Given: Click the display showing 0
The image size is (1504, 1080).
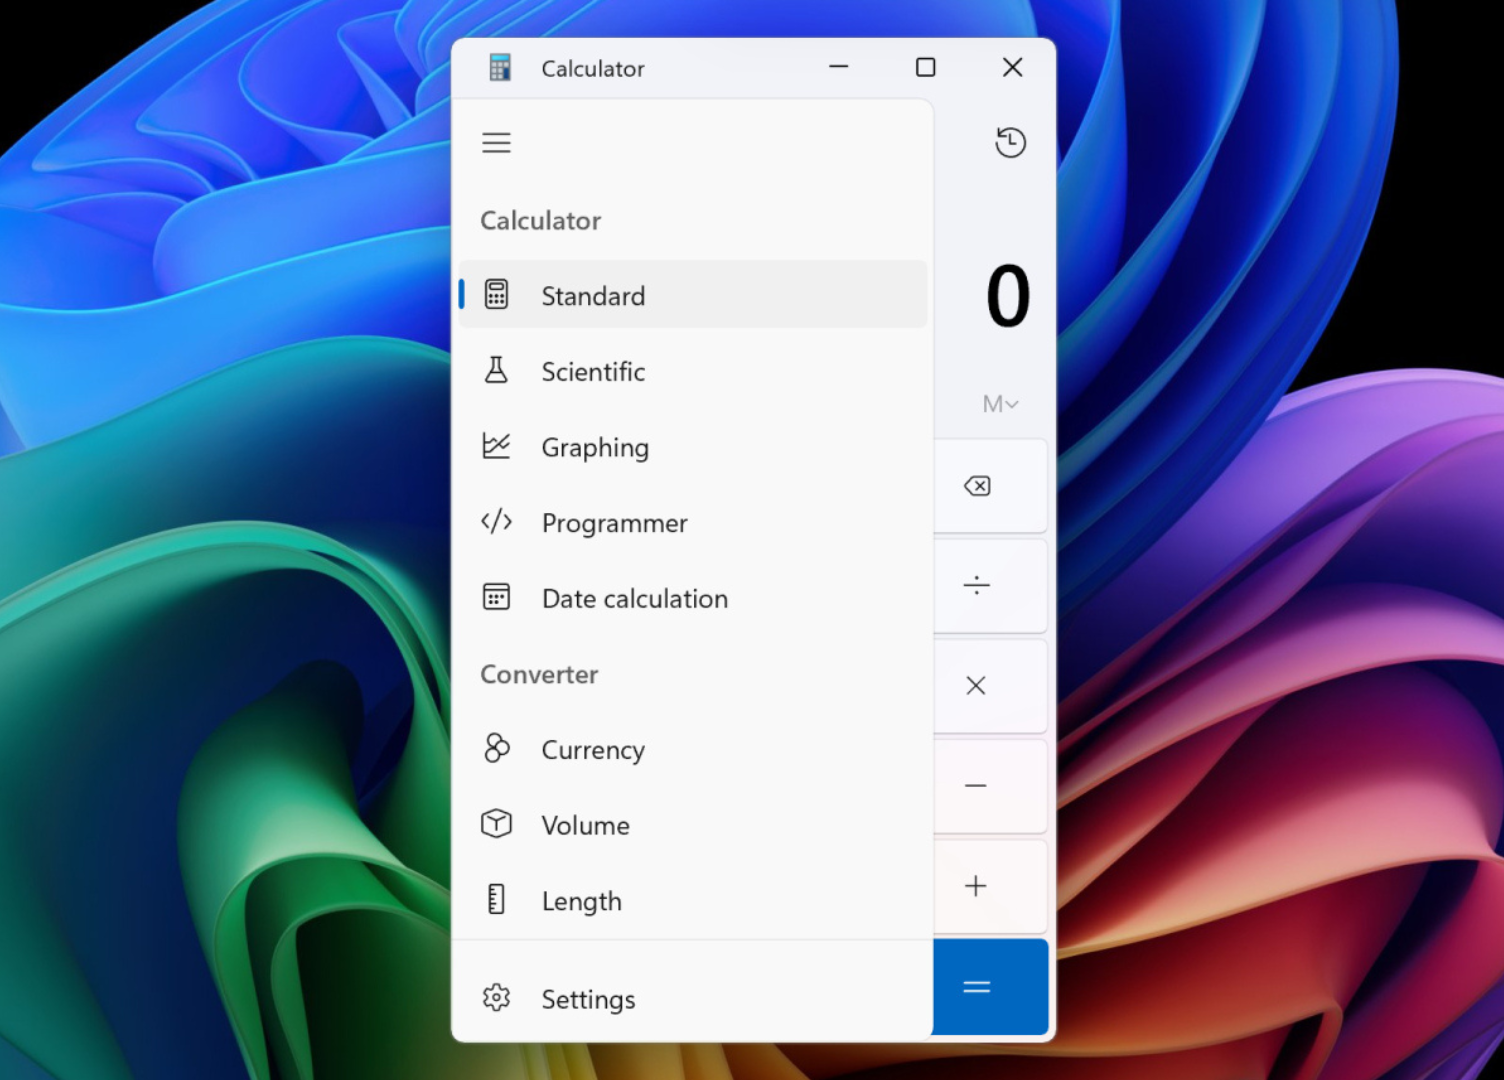Looking at the screenshot, I should pos(1007,296).
